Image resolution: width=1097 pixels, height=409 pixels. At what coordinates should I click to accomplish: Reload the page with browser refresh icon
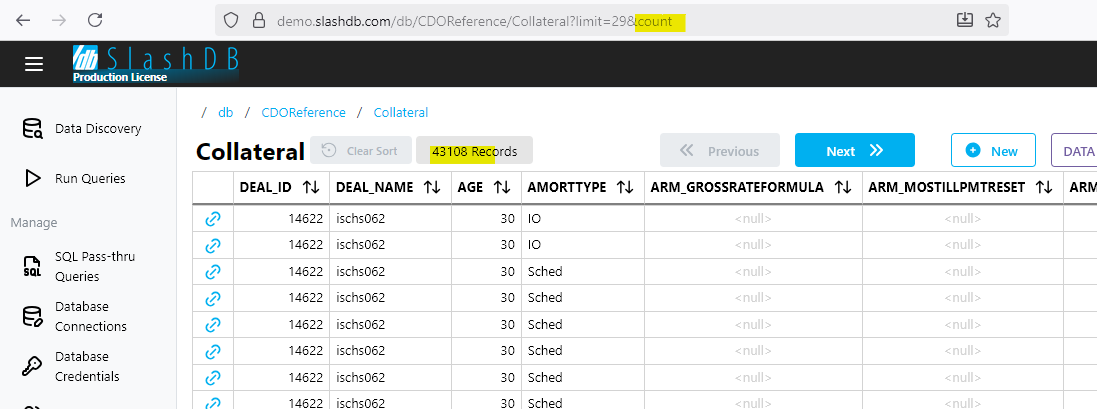[95, 20]
